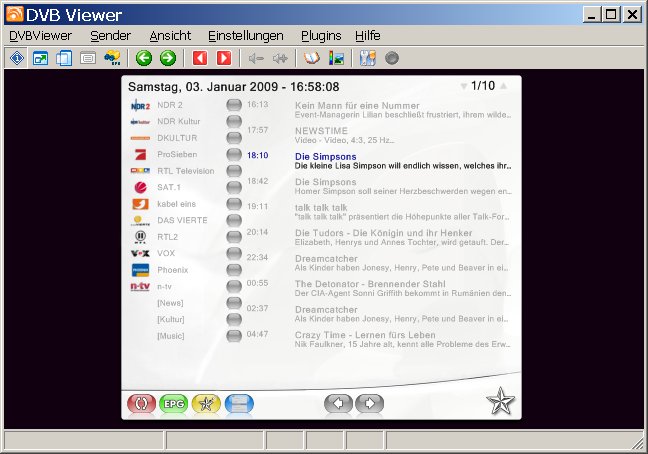Screen dimensions: 648x454
Task: Toggle the timer button for Die Simpsons 18:10
Action: coord(234,156)
